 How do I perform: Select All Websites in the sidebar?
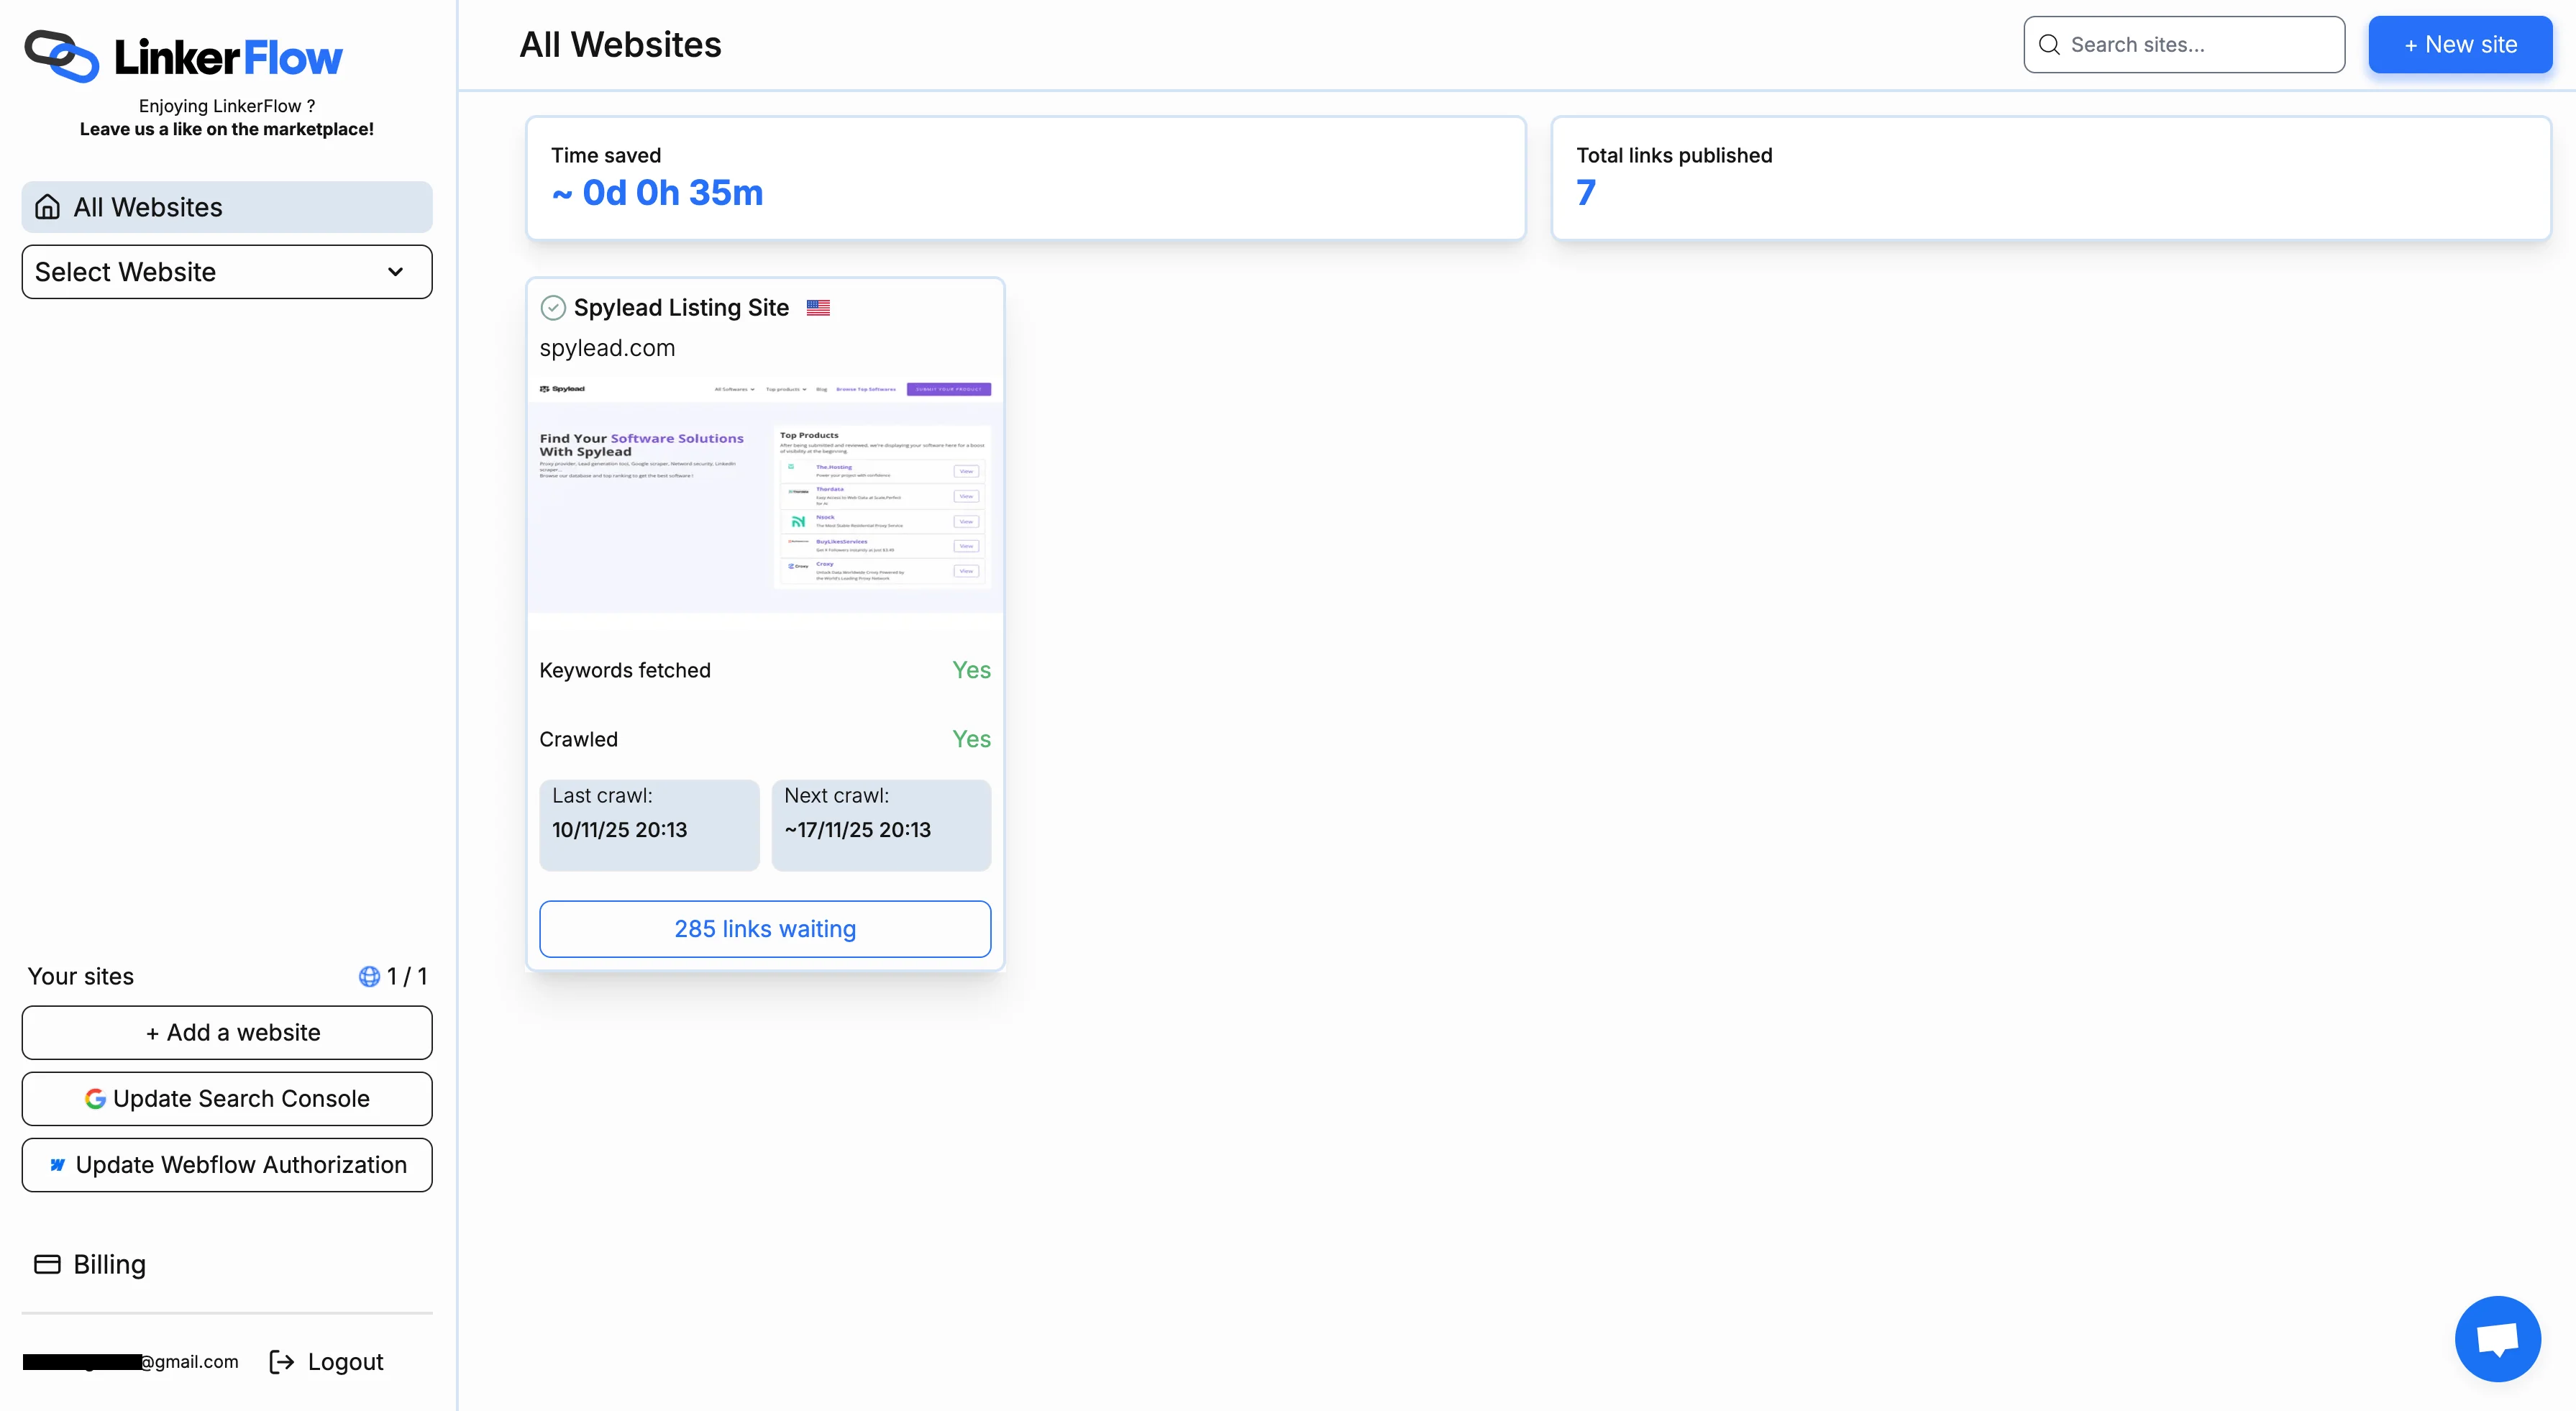point(147,206)
